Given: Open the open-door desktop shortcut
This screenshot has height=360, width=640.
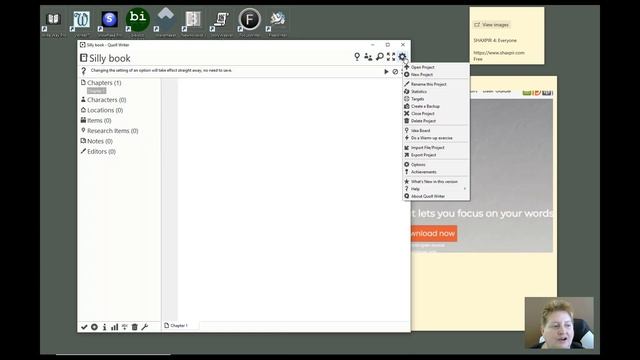Looking at the screenshot, I should point(193,22).
